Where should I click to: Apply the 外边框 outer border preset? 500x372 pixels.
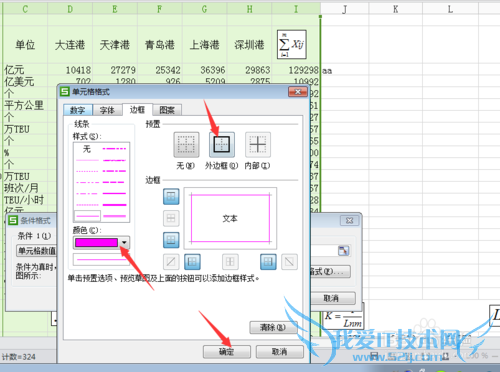pos(222,144)
